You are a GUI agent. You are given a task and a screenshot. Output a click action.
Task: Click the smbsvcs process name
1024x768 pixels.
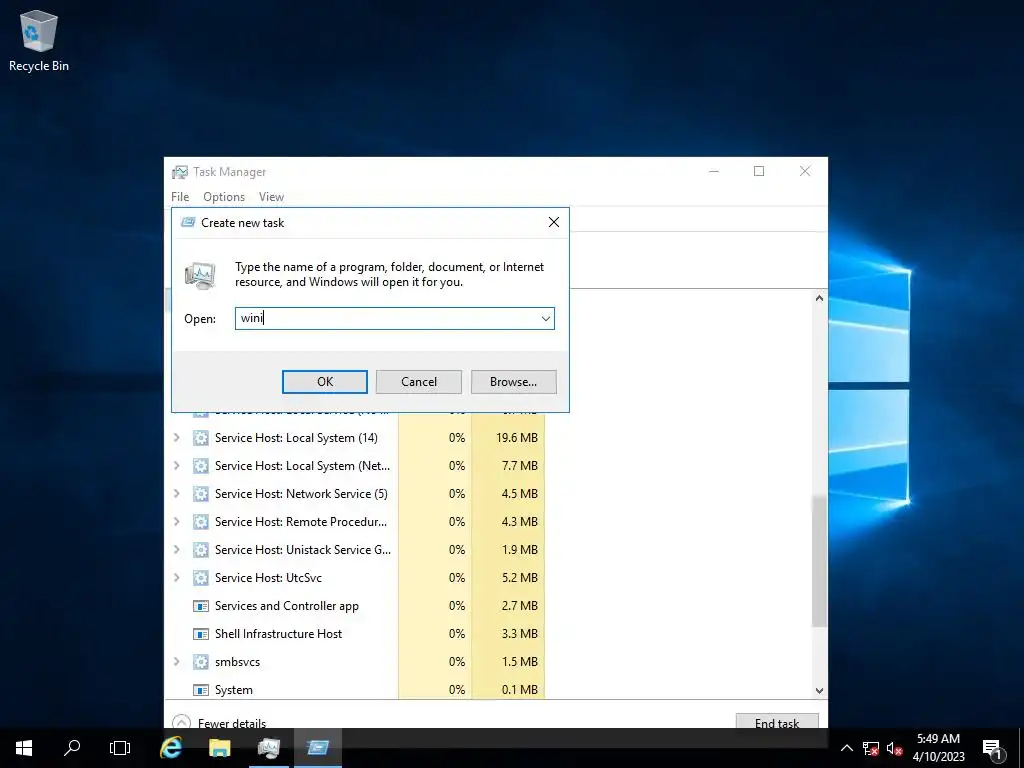(237, 662)
